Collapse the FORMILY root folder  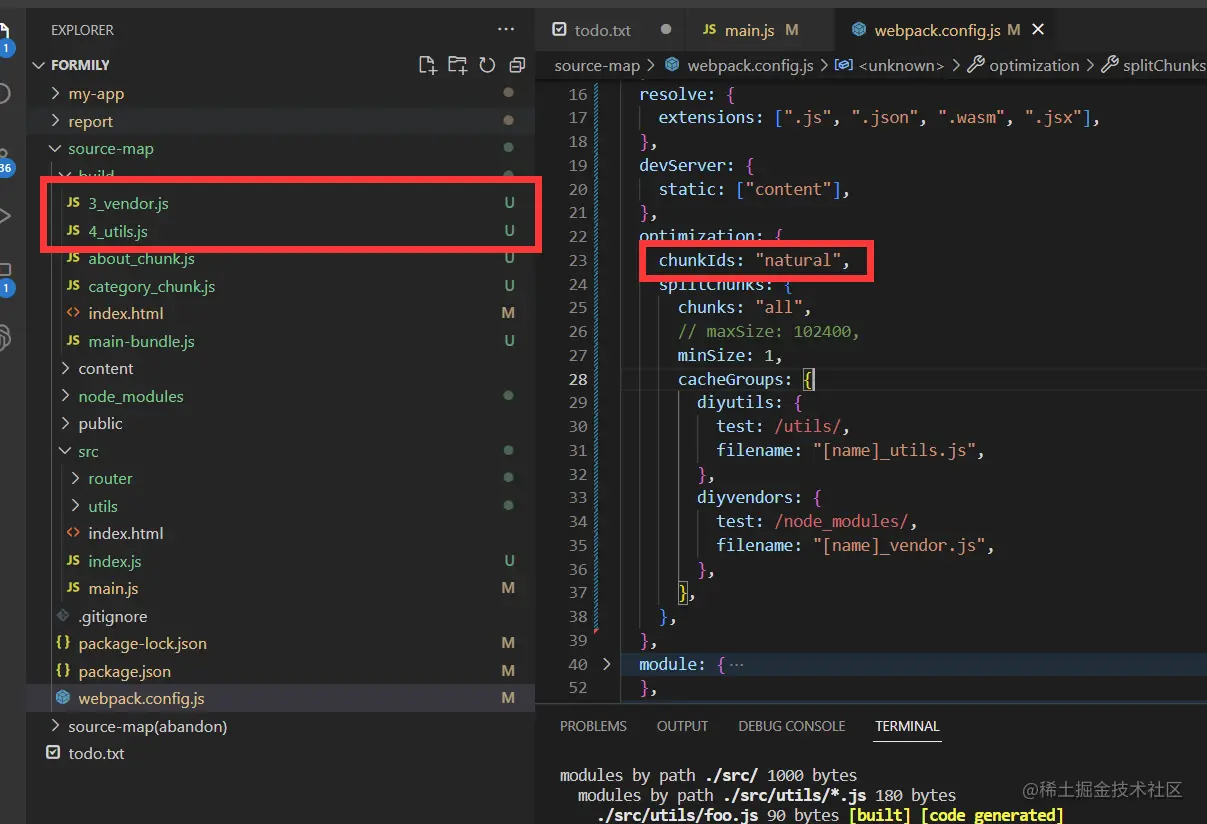[x=40, y=65]
